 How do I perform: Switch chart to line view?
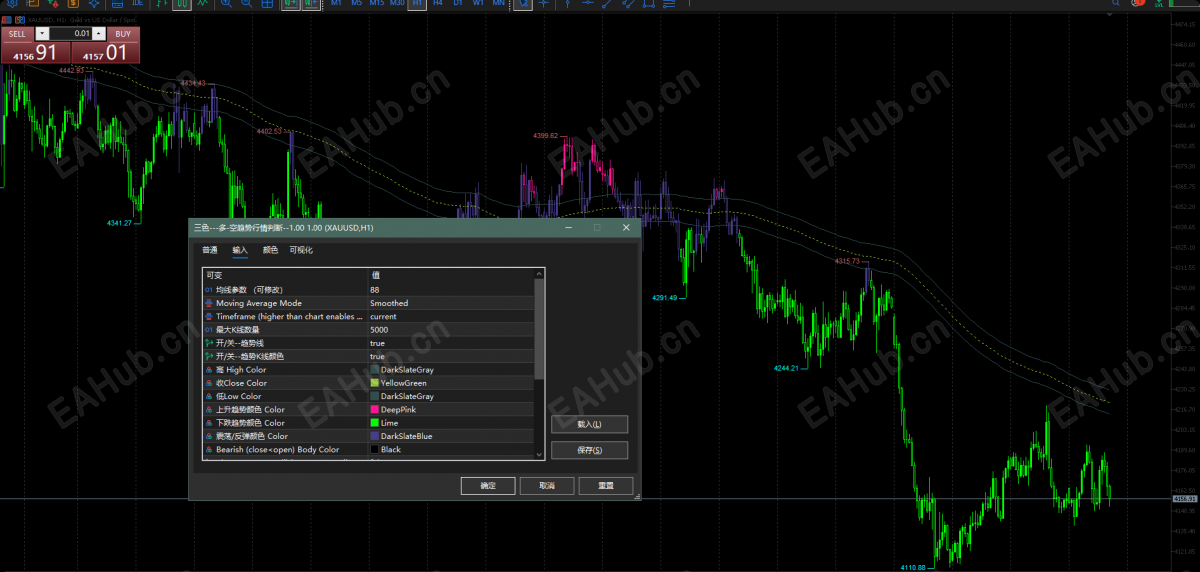(x=203, y=4)
